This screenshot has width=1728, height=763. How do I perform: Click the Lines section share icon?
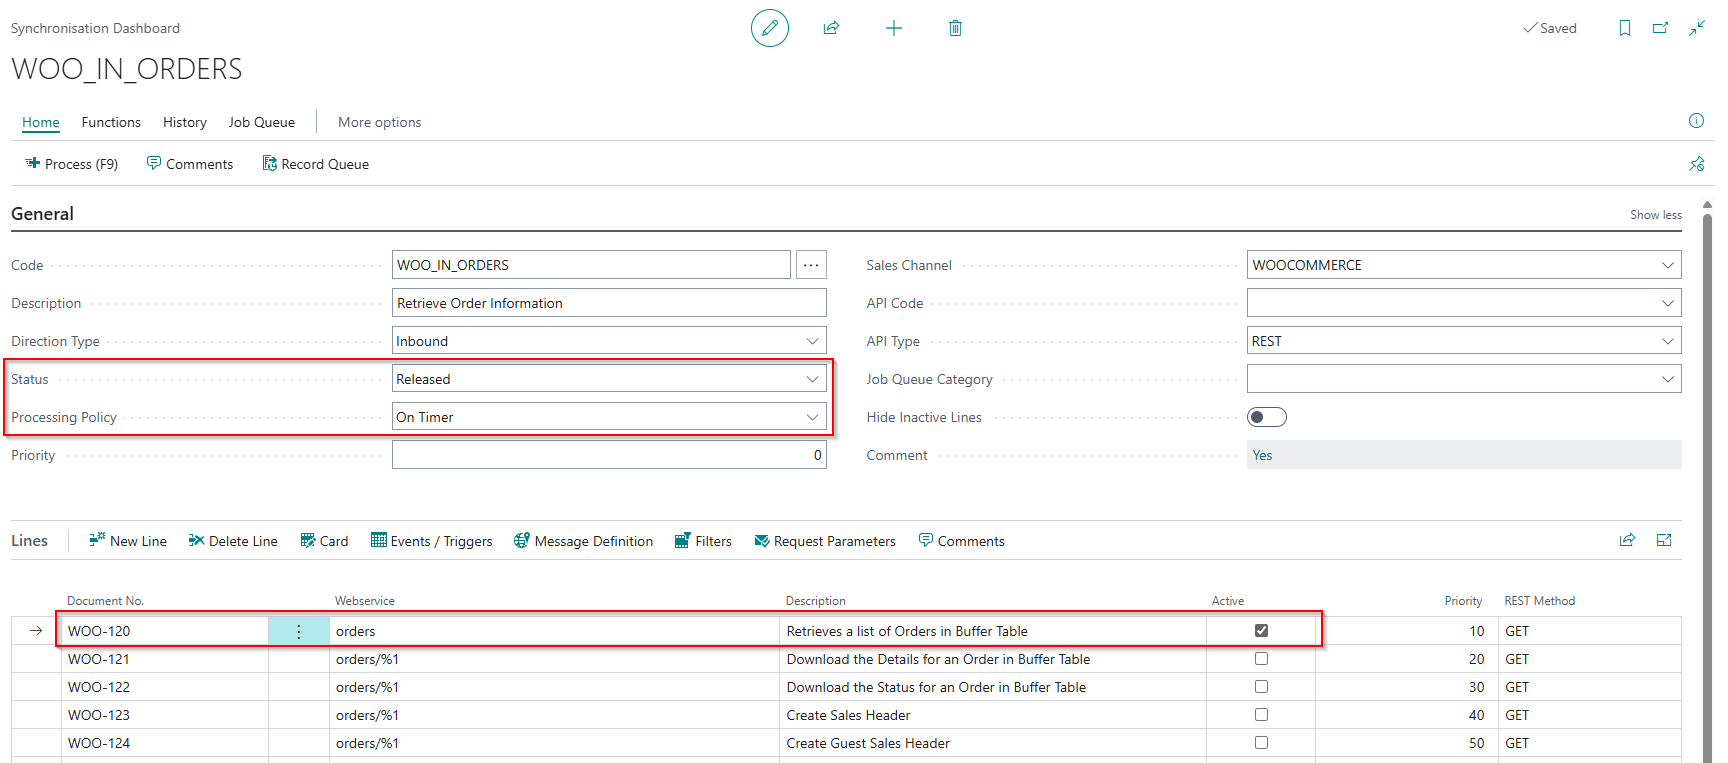pos(1627,540)
